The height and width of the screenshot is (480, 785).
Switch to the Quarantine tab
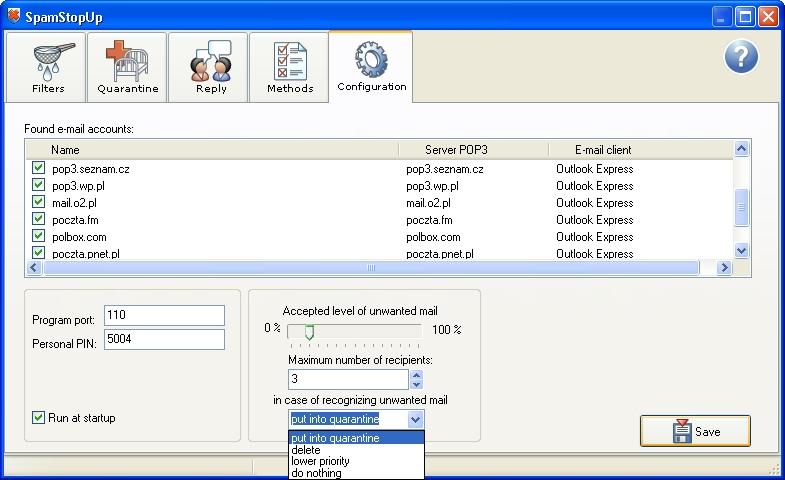click(x=127, y=67)
